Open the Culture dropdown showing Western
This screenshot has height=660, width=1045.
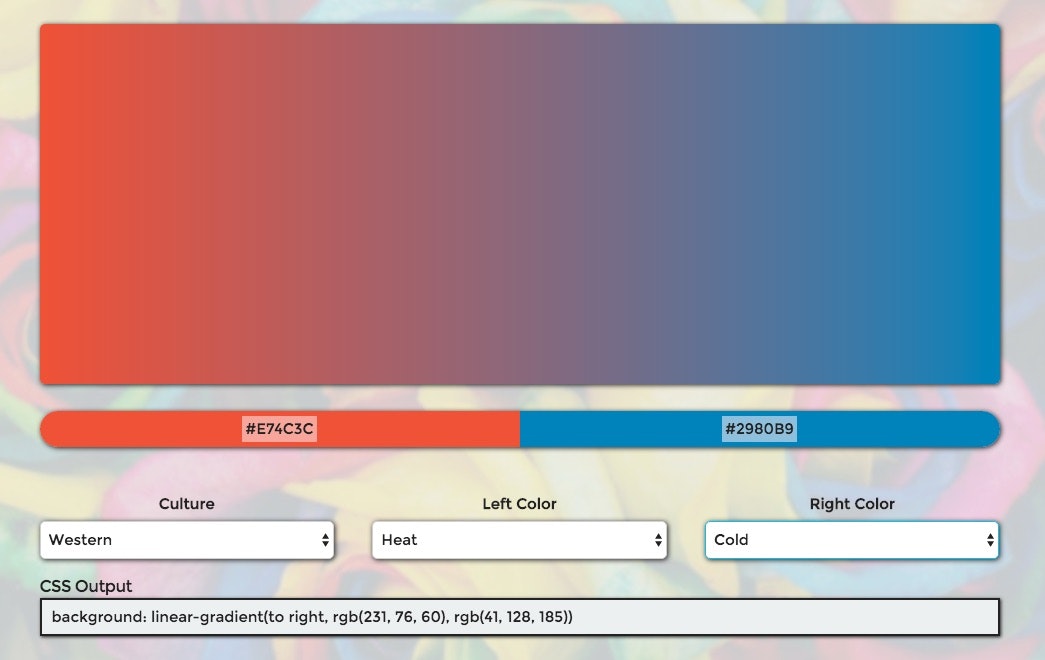187,540
